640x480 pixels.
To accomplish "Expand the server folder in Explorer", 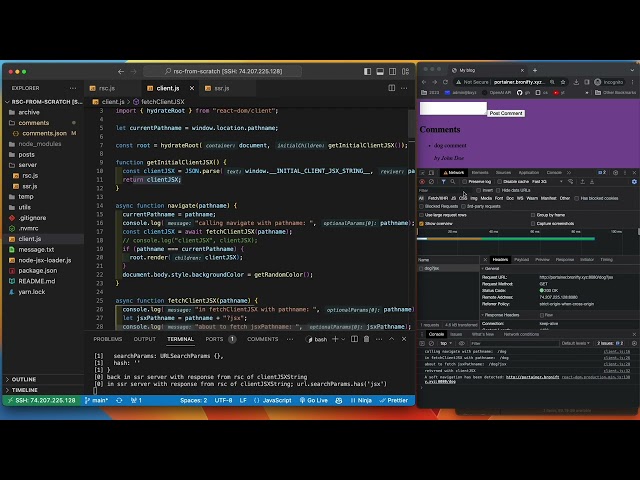I will pyautogui.click(x=27, y=165).
